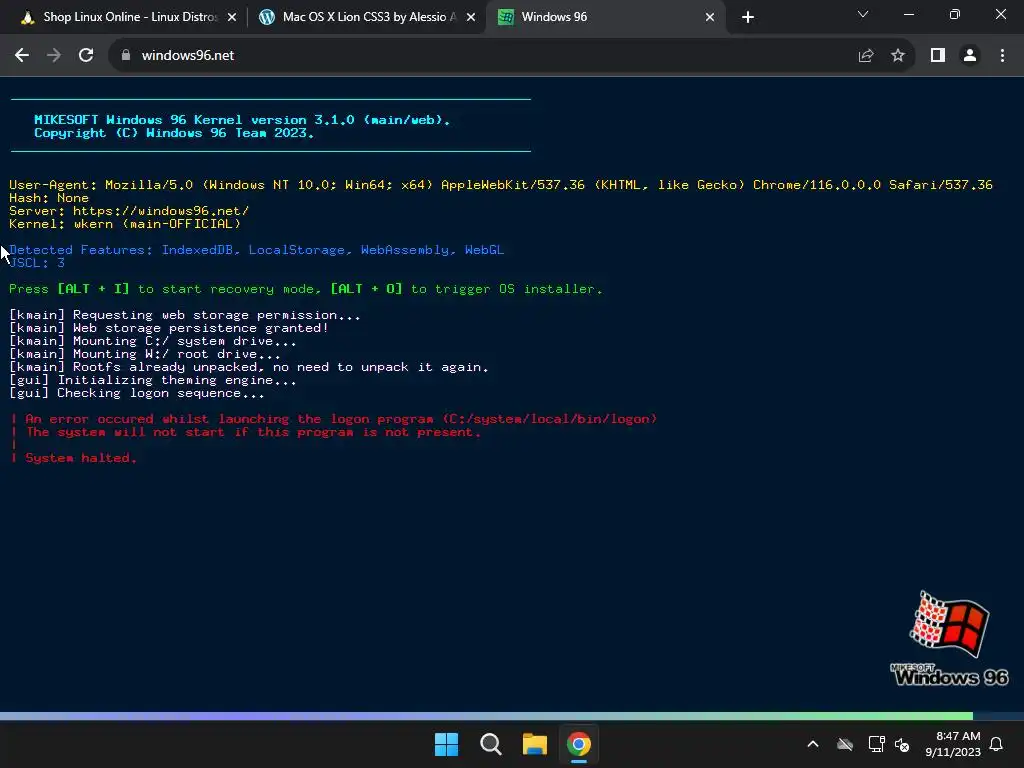Viewport: 1024px width, 768px height.
Task: Open the Windows Start menu
Action: 447,744
